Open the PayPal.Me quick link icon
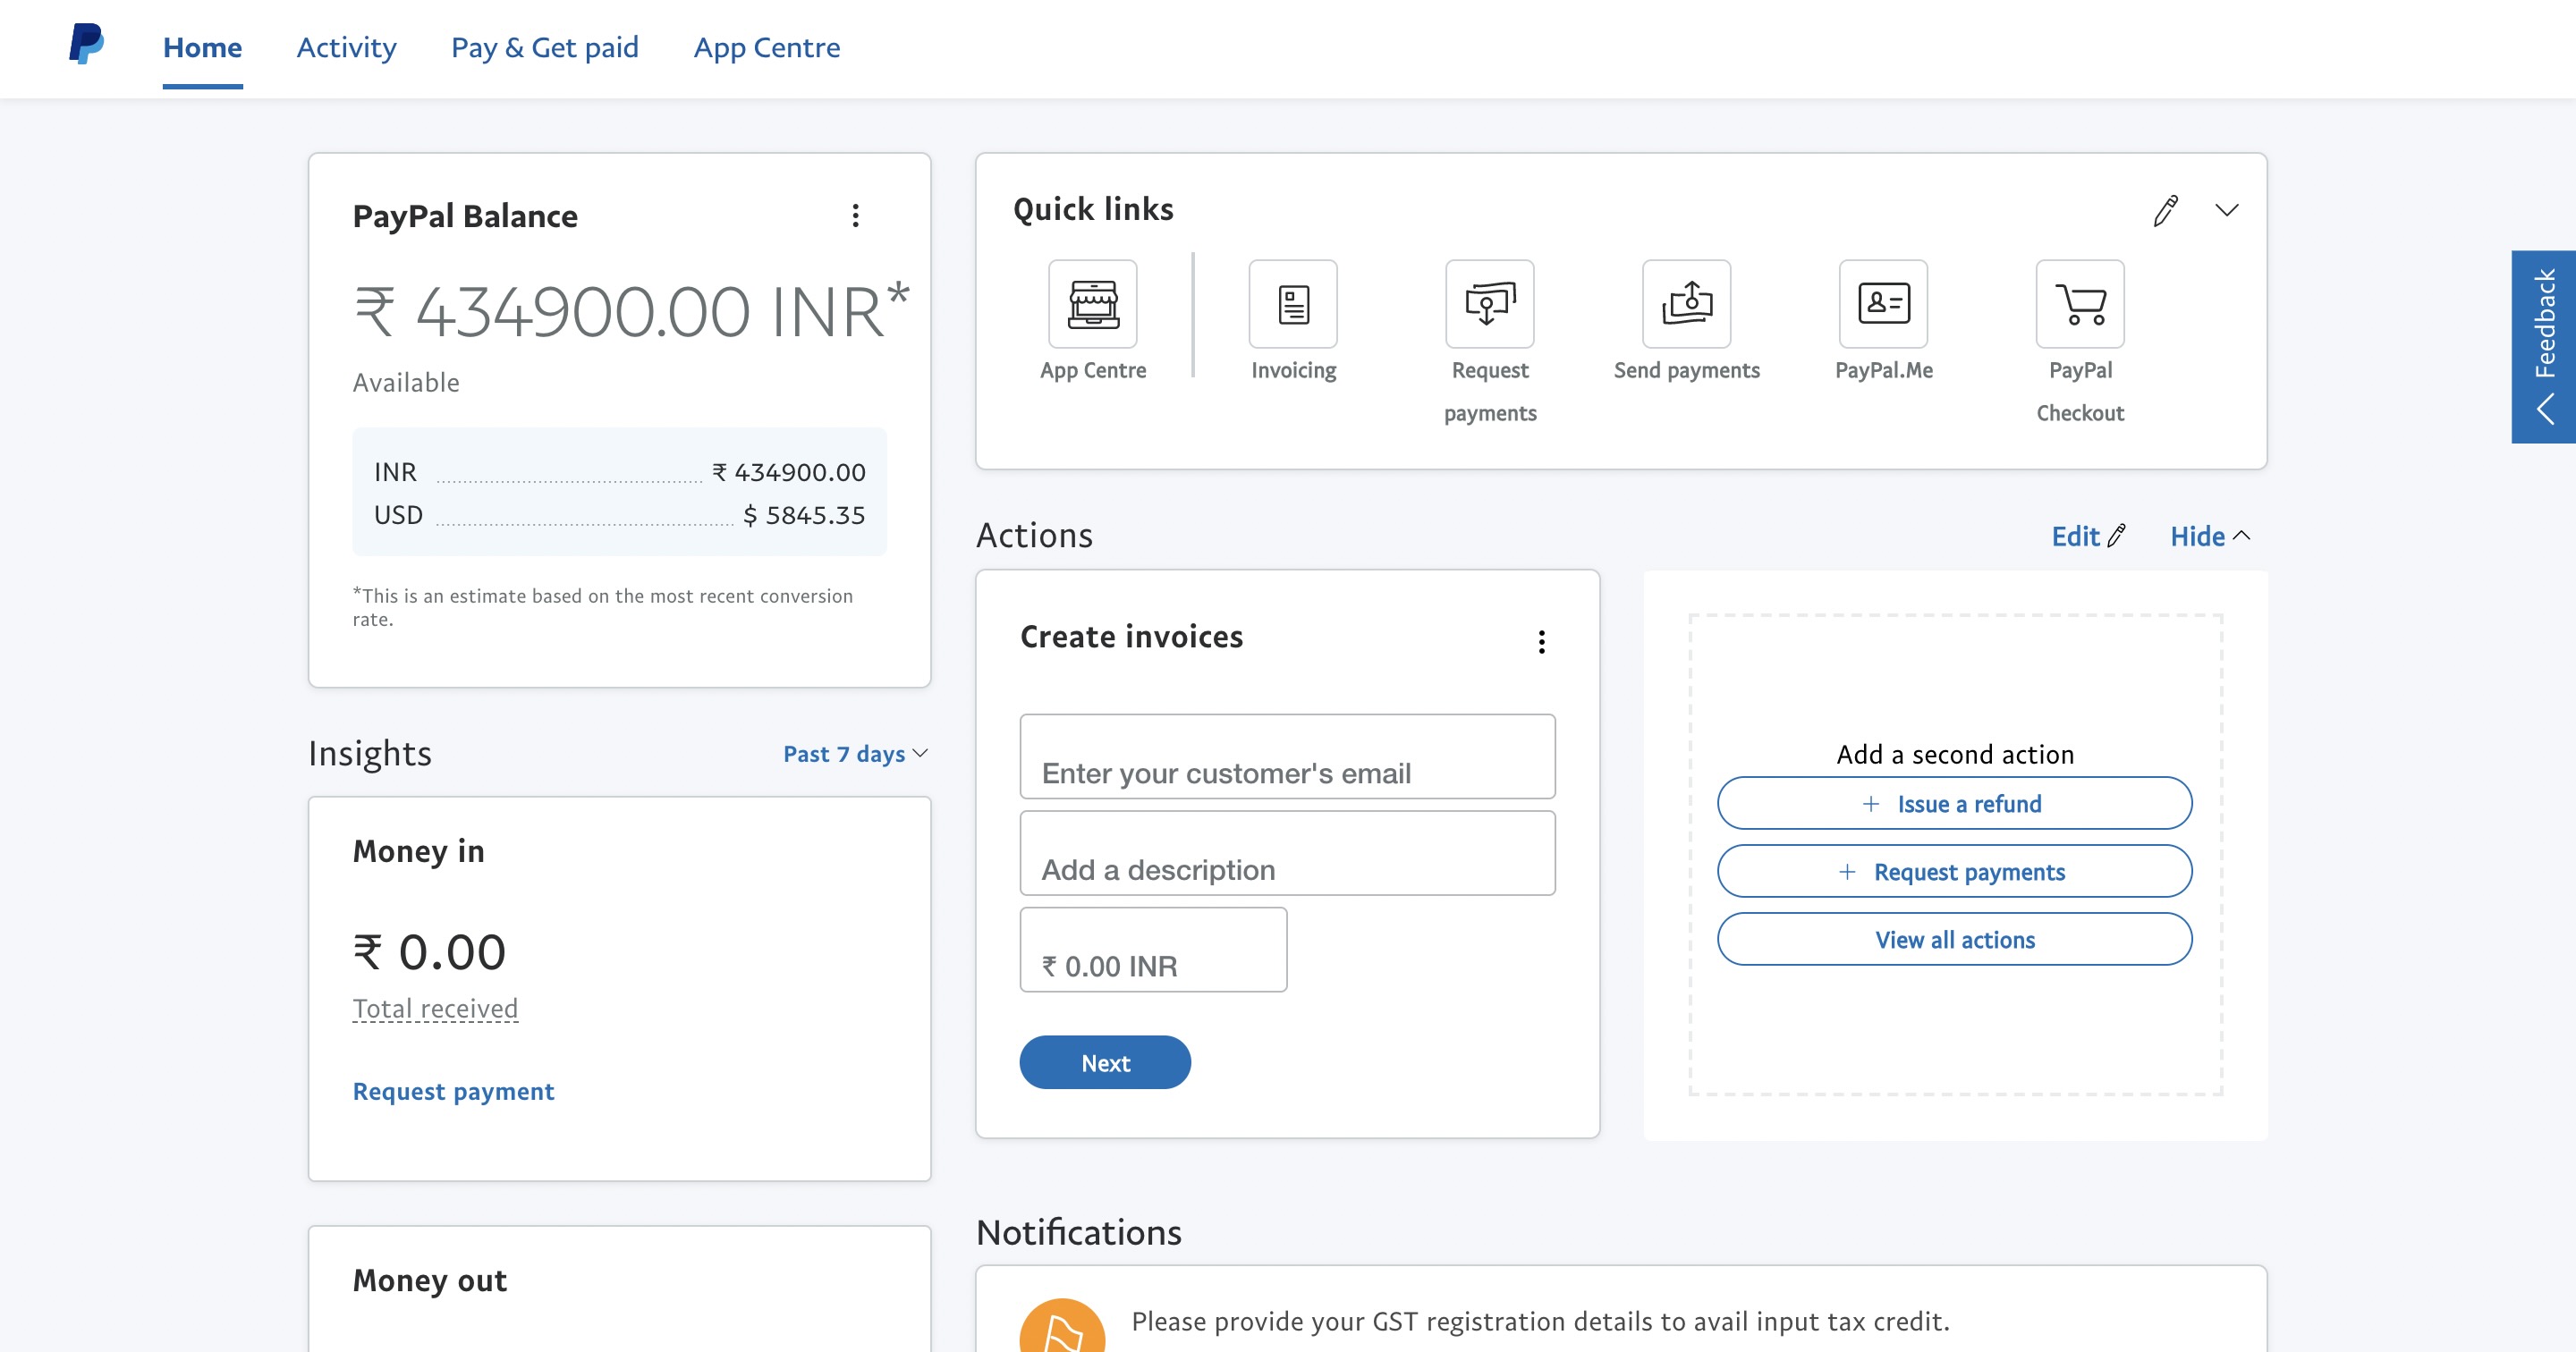This screenshot has width=2576, height=1352. (x=1883, y=304)
